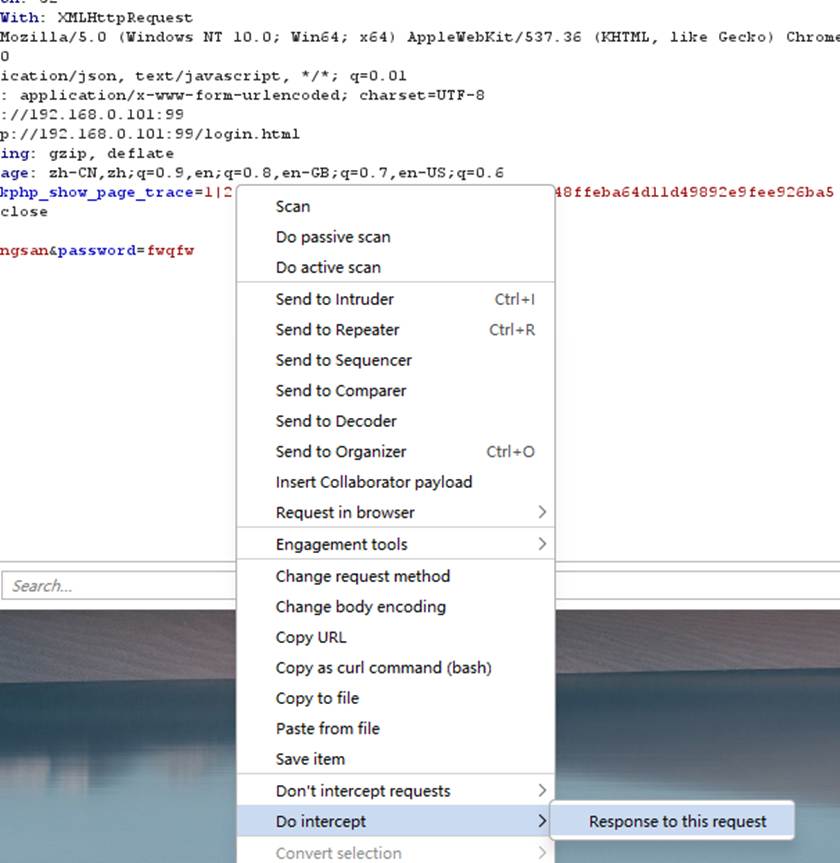
Task: Send the request to Decoder
Action: (395, 421)
